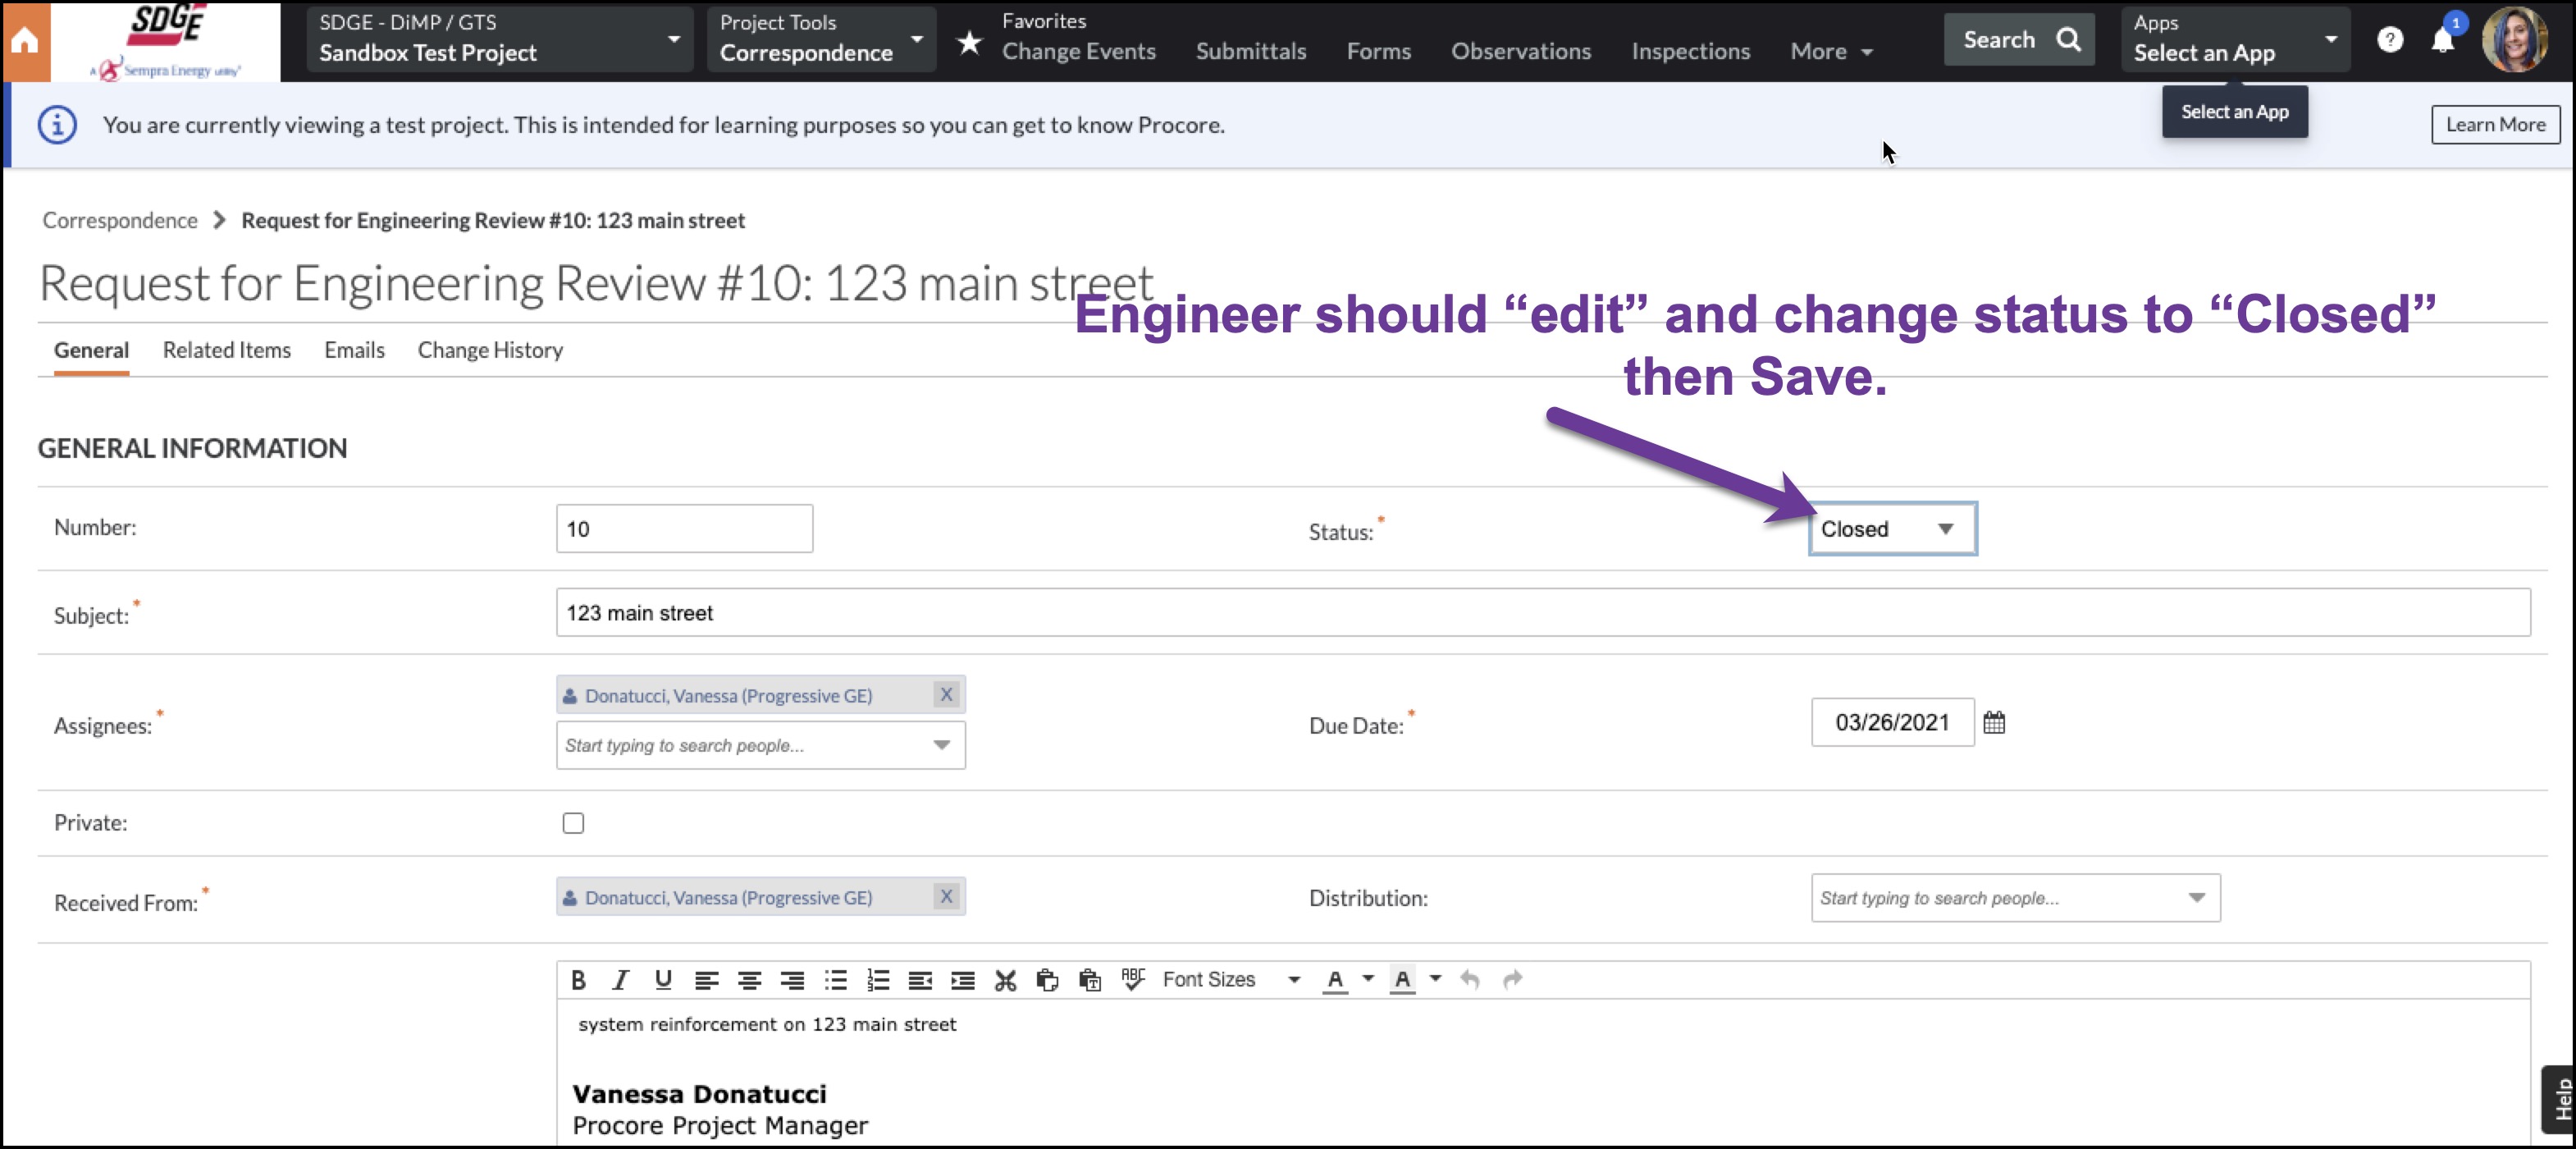Toggle bold formatting in the editor
The width and height of the screenshot is (2576, 1149).
(578, 980)
